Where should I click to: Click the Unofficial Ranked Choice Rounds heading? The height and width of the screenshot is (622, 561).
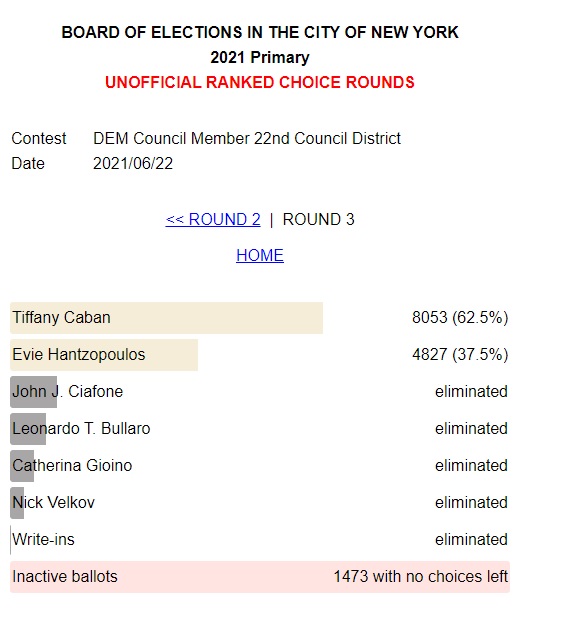click(260, 82)
